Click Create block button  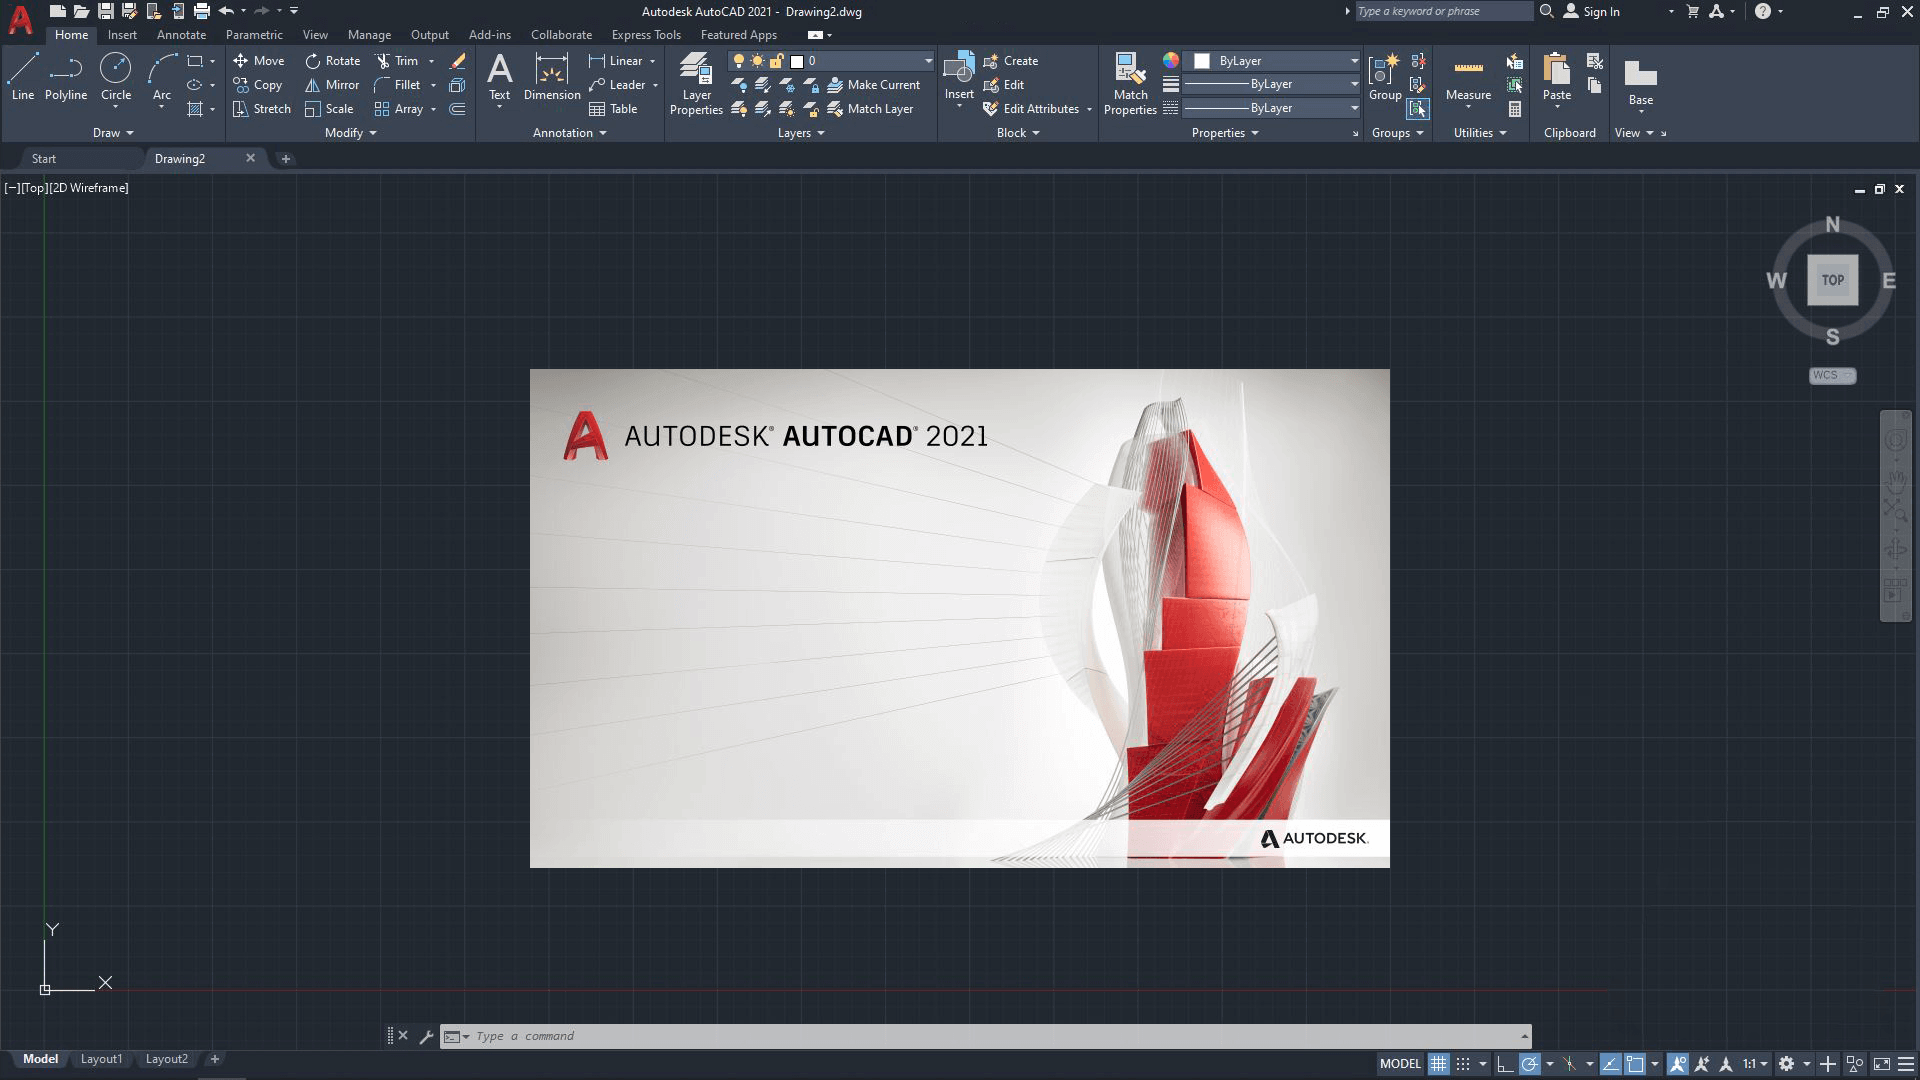point(1011,61)
